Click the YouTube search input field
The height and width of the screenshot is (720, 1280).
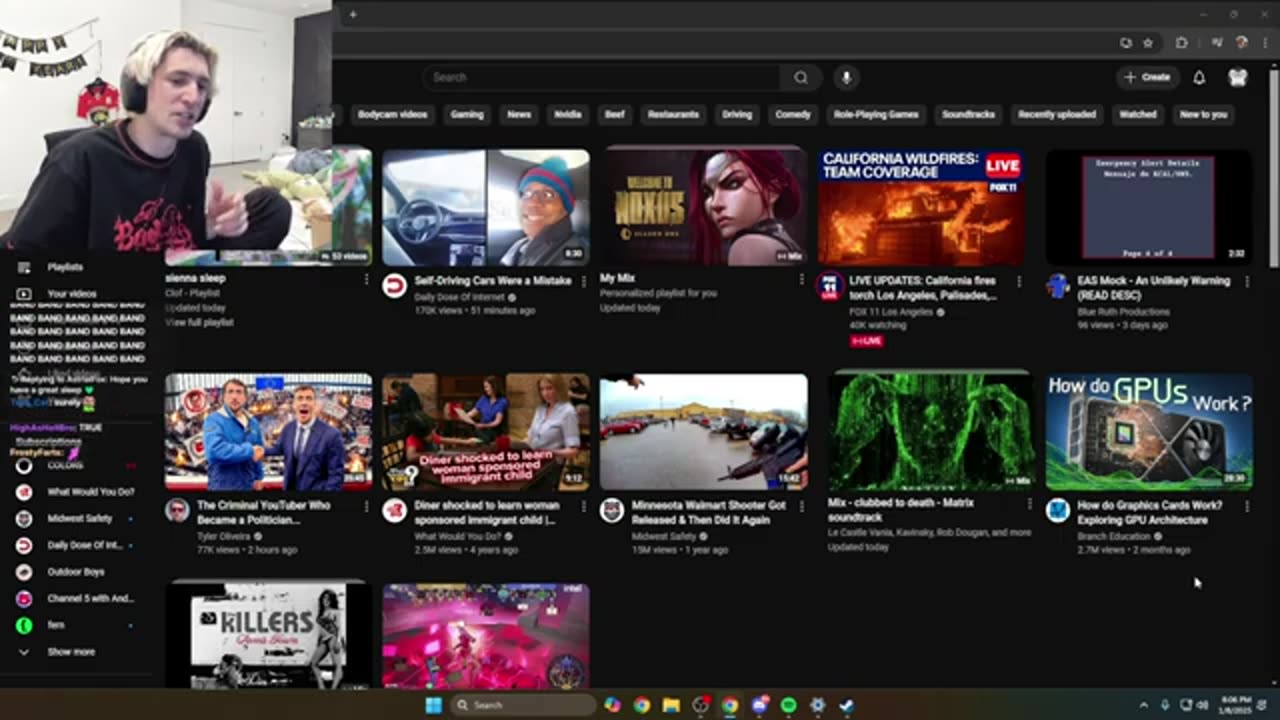[x=600, y=77]
